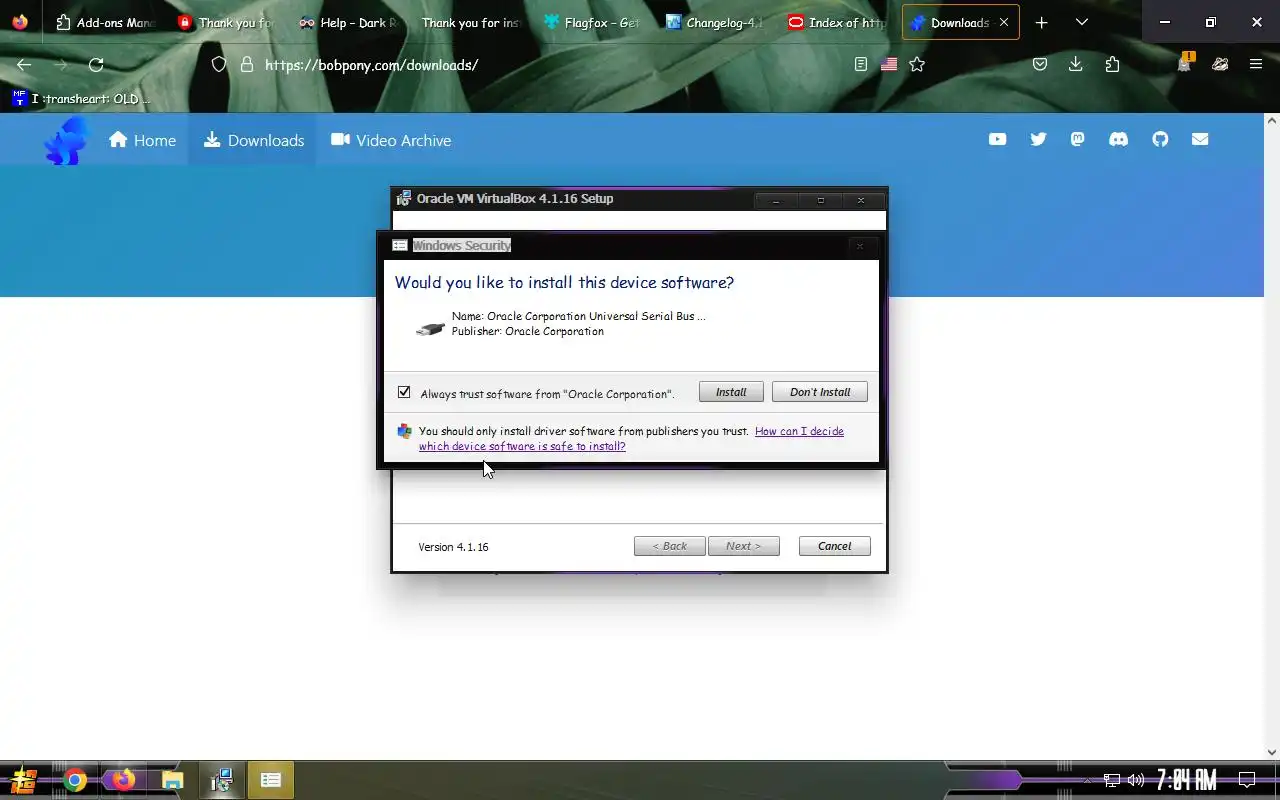Click the Start button on taskbar

click(x=24, y=780)
